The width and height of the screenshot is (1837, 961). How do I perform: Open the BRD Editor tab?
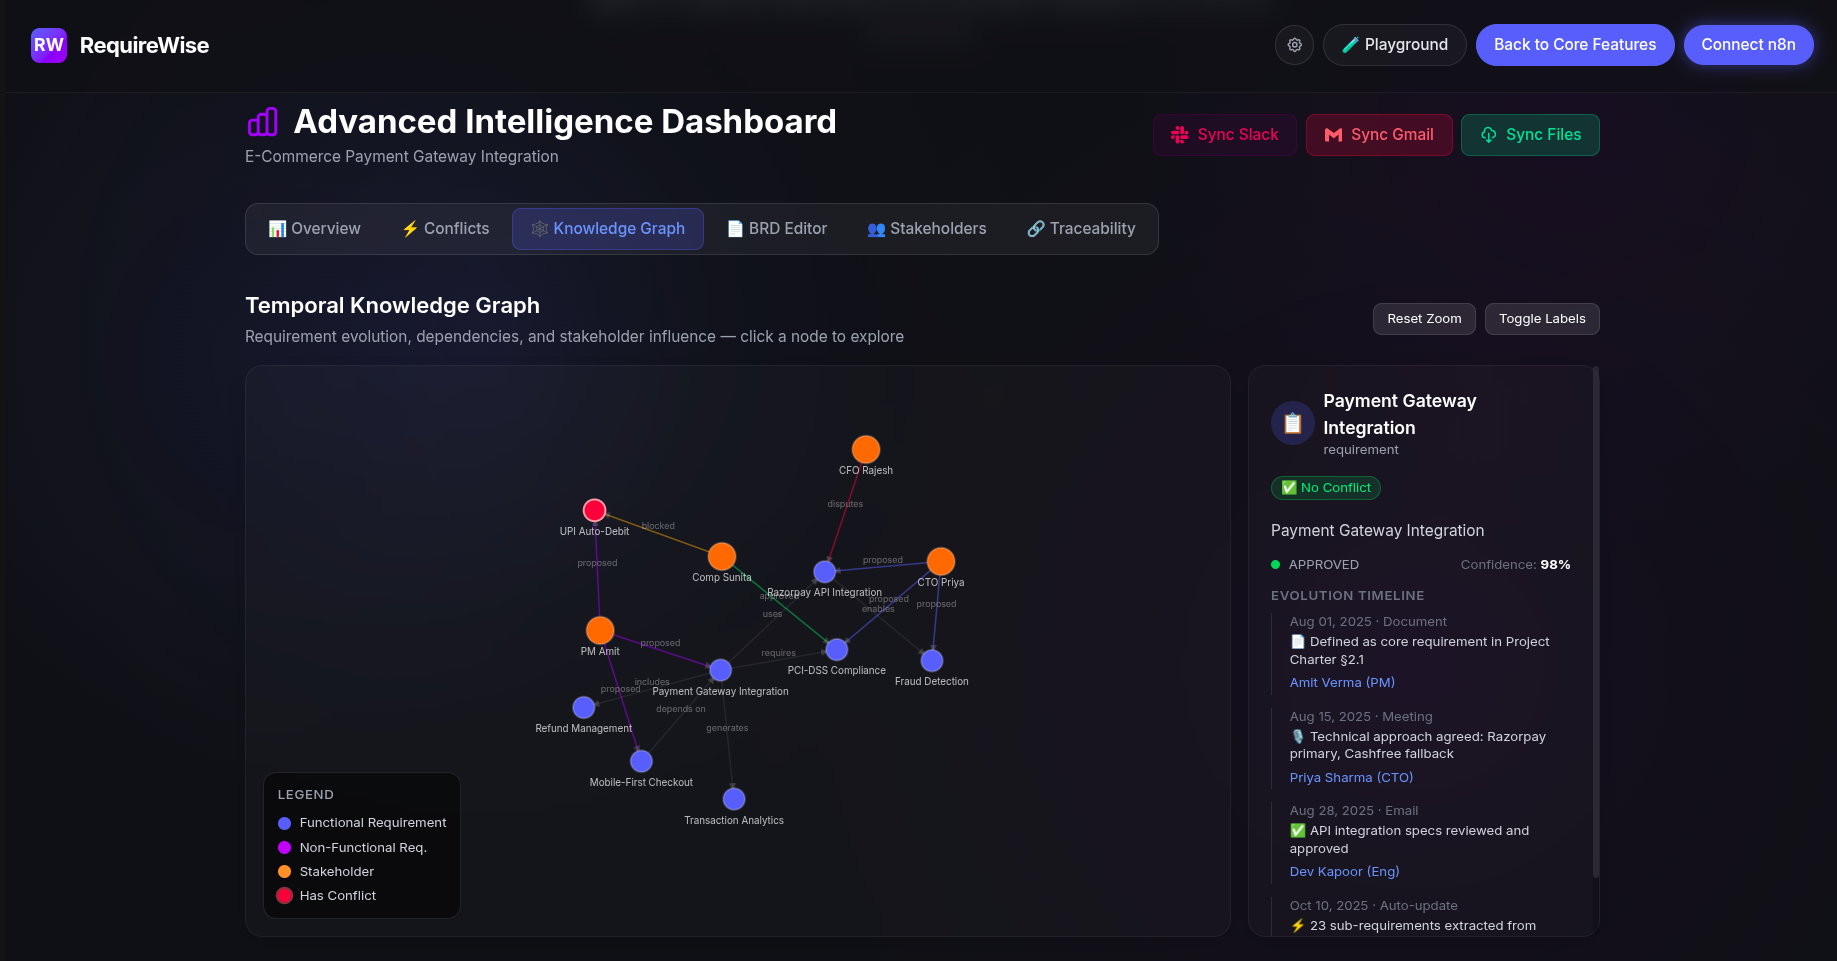tap(777, 229)
